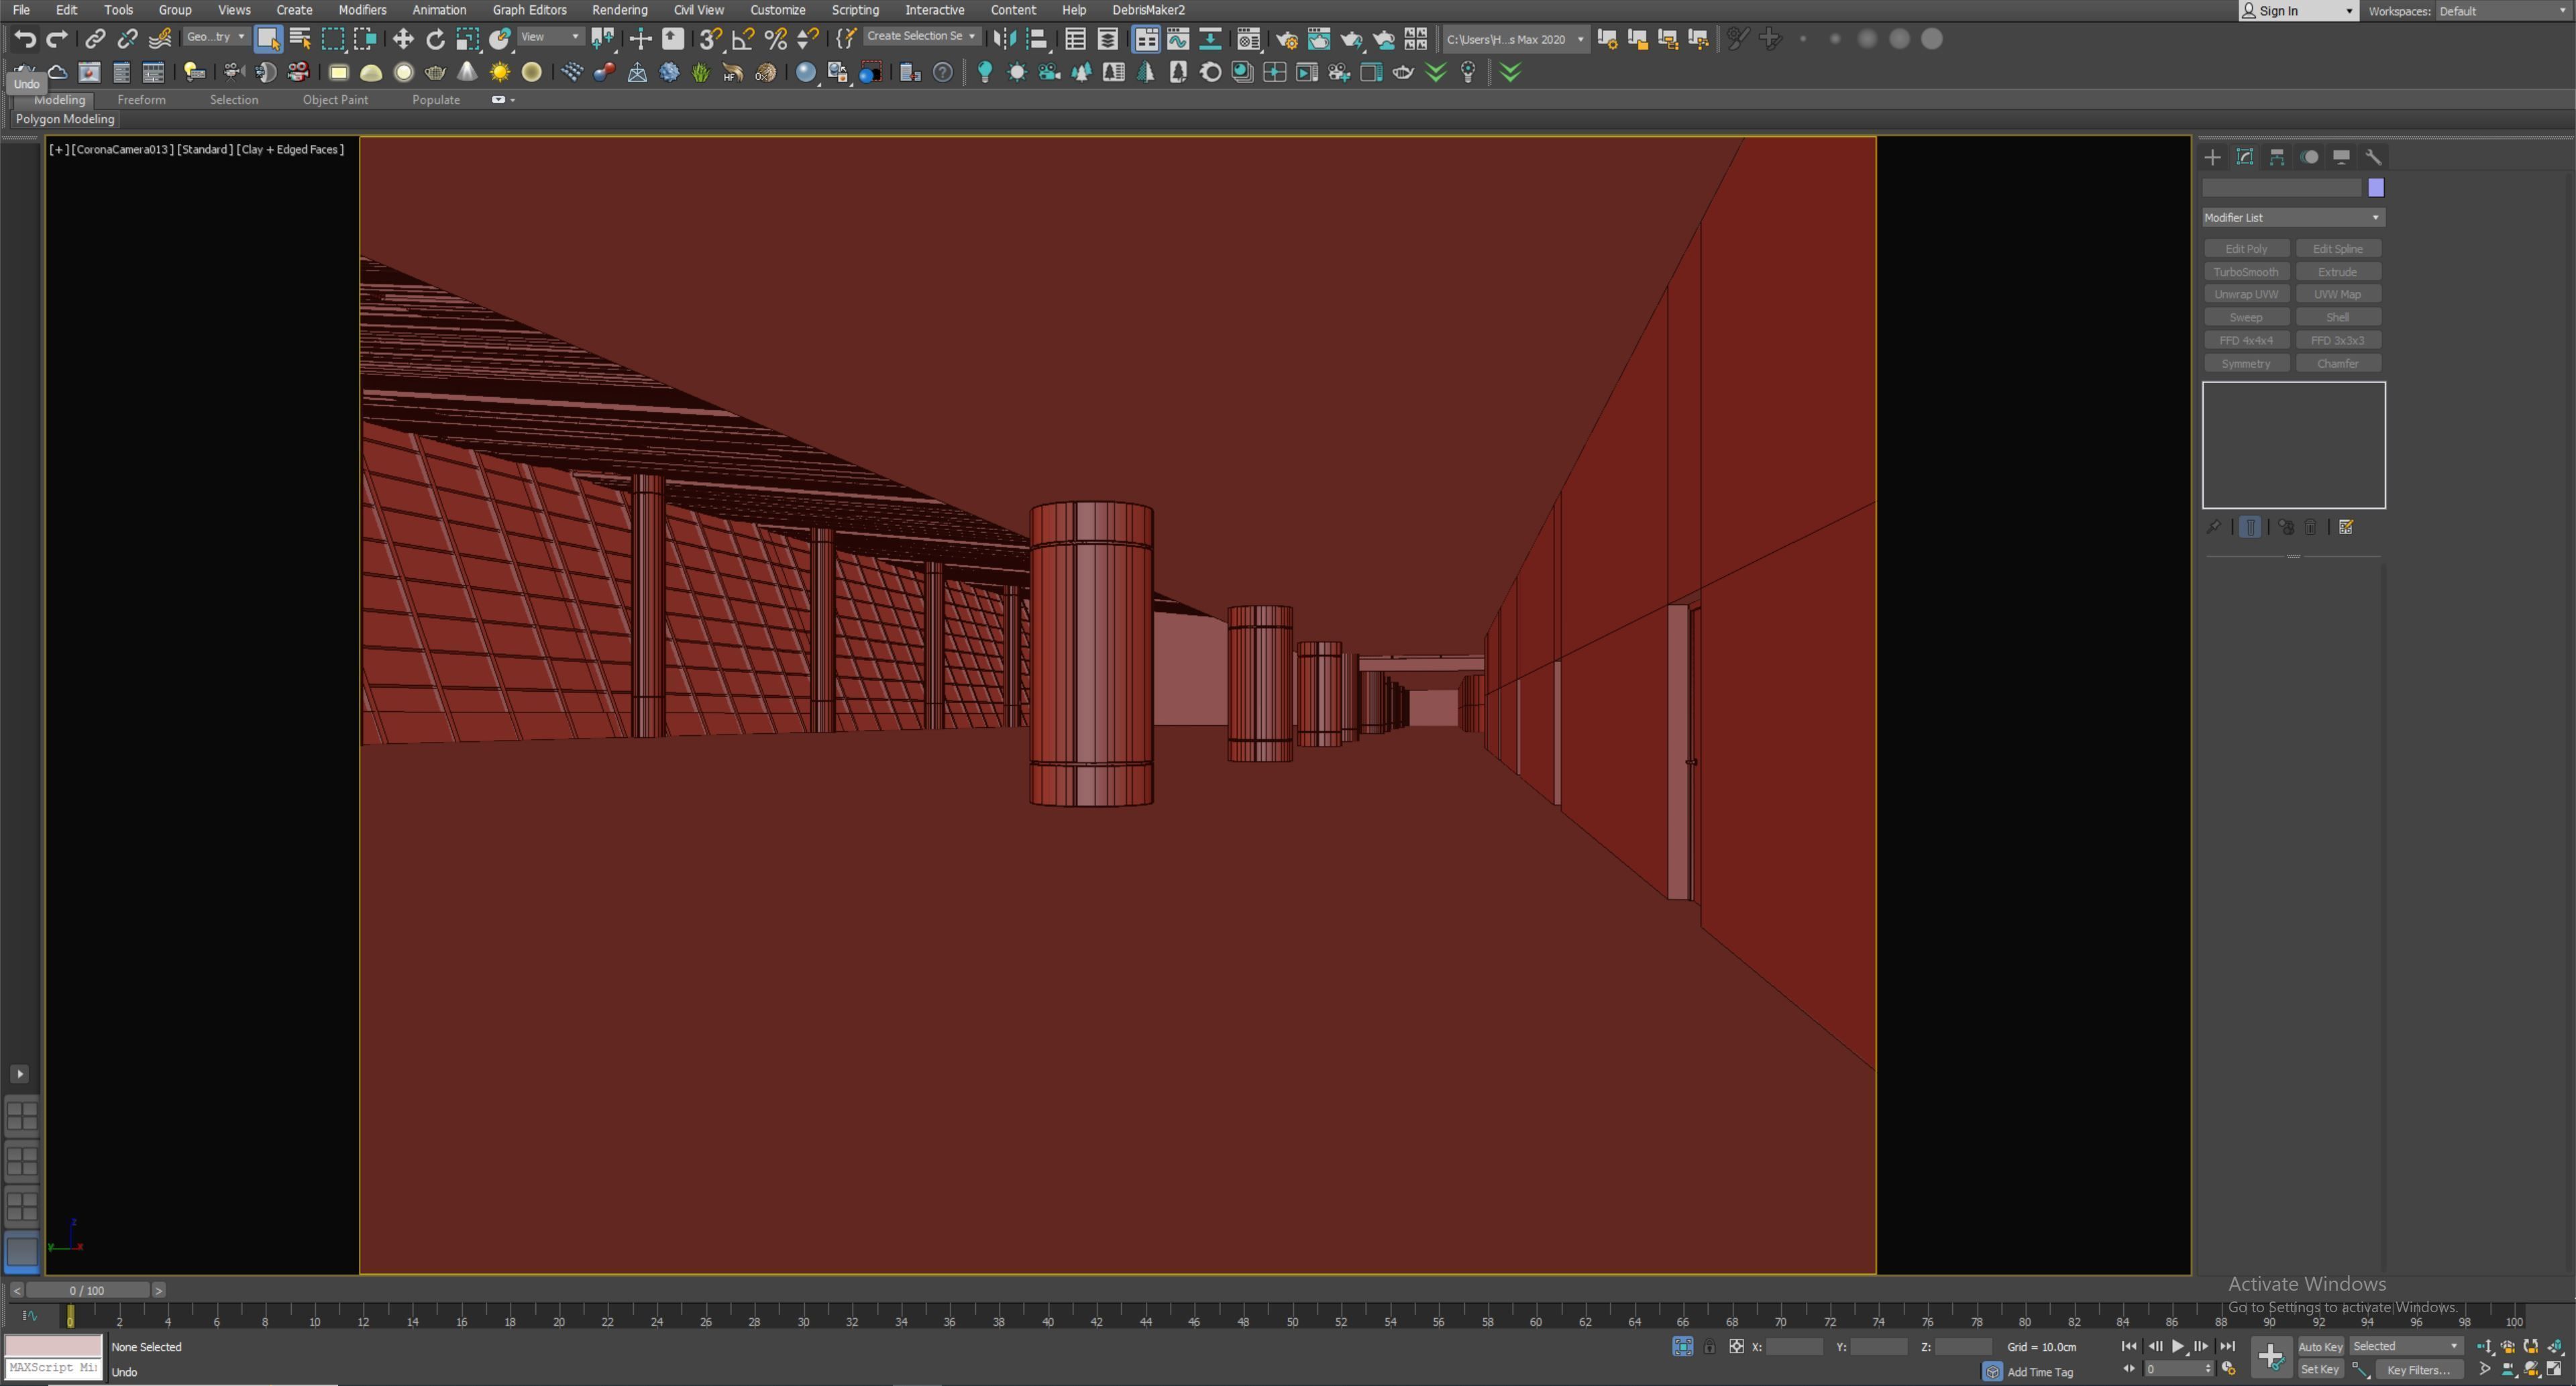This screenshot has width=2576, height=1386.
Task: Choose the Select and Move tool
Action: (x=403, y=39)
